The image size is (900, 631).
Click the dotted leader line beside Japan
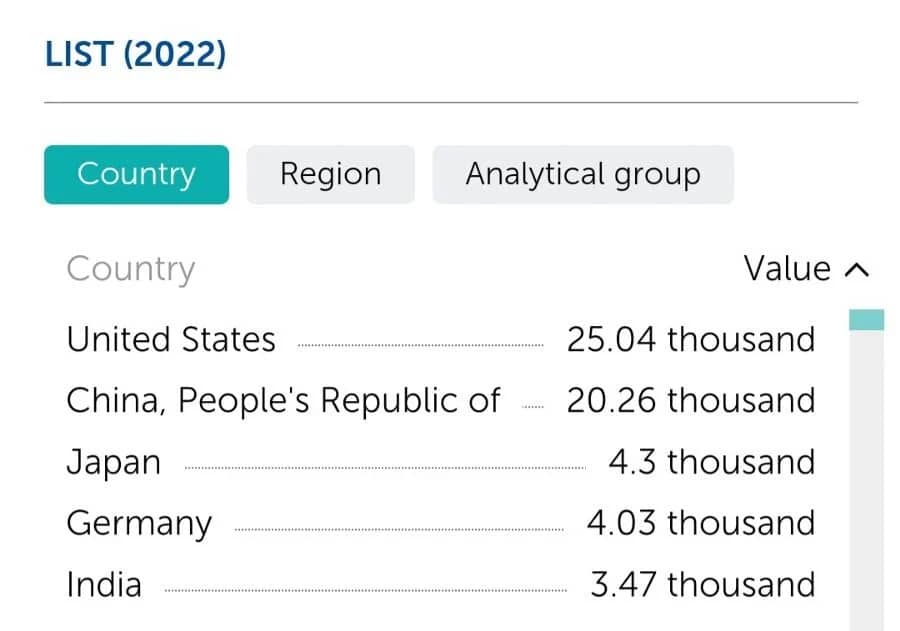(385, 467)
